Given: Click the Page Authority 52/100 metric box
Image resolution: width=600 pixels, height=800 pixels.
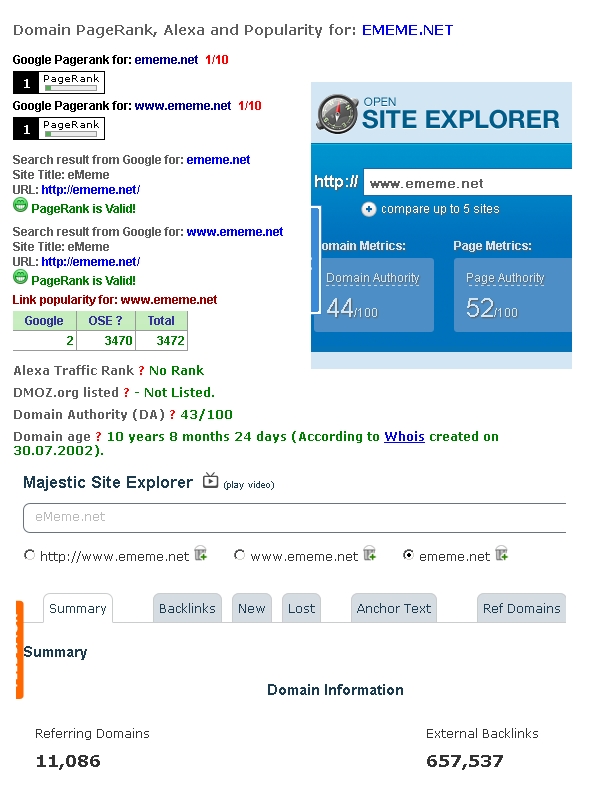Looking at the screenshot, I should (x=513, y=295).
